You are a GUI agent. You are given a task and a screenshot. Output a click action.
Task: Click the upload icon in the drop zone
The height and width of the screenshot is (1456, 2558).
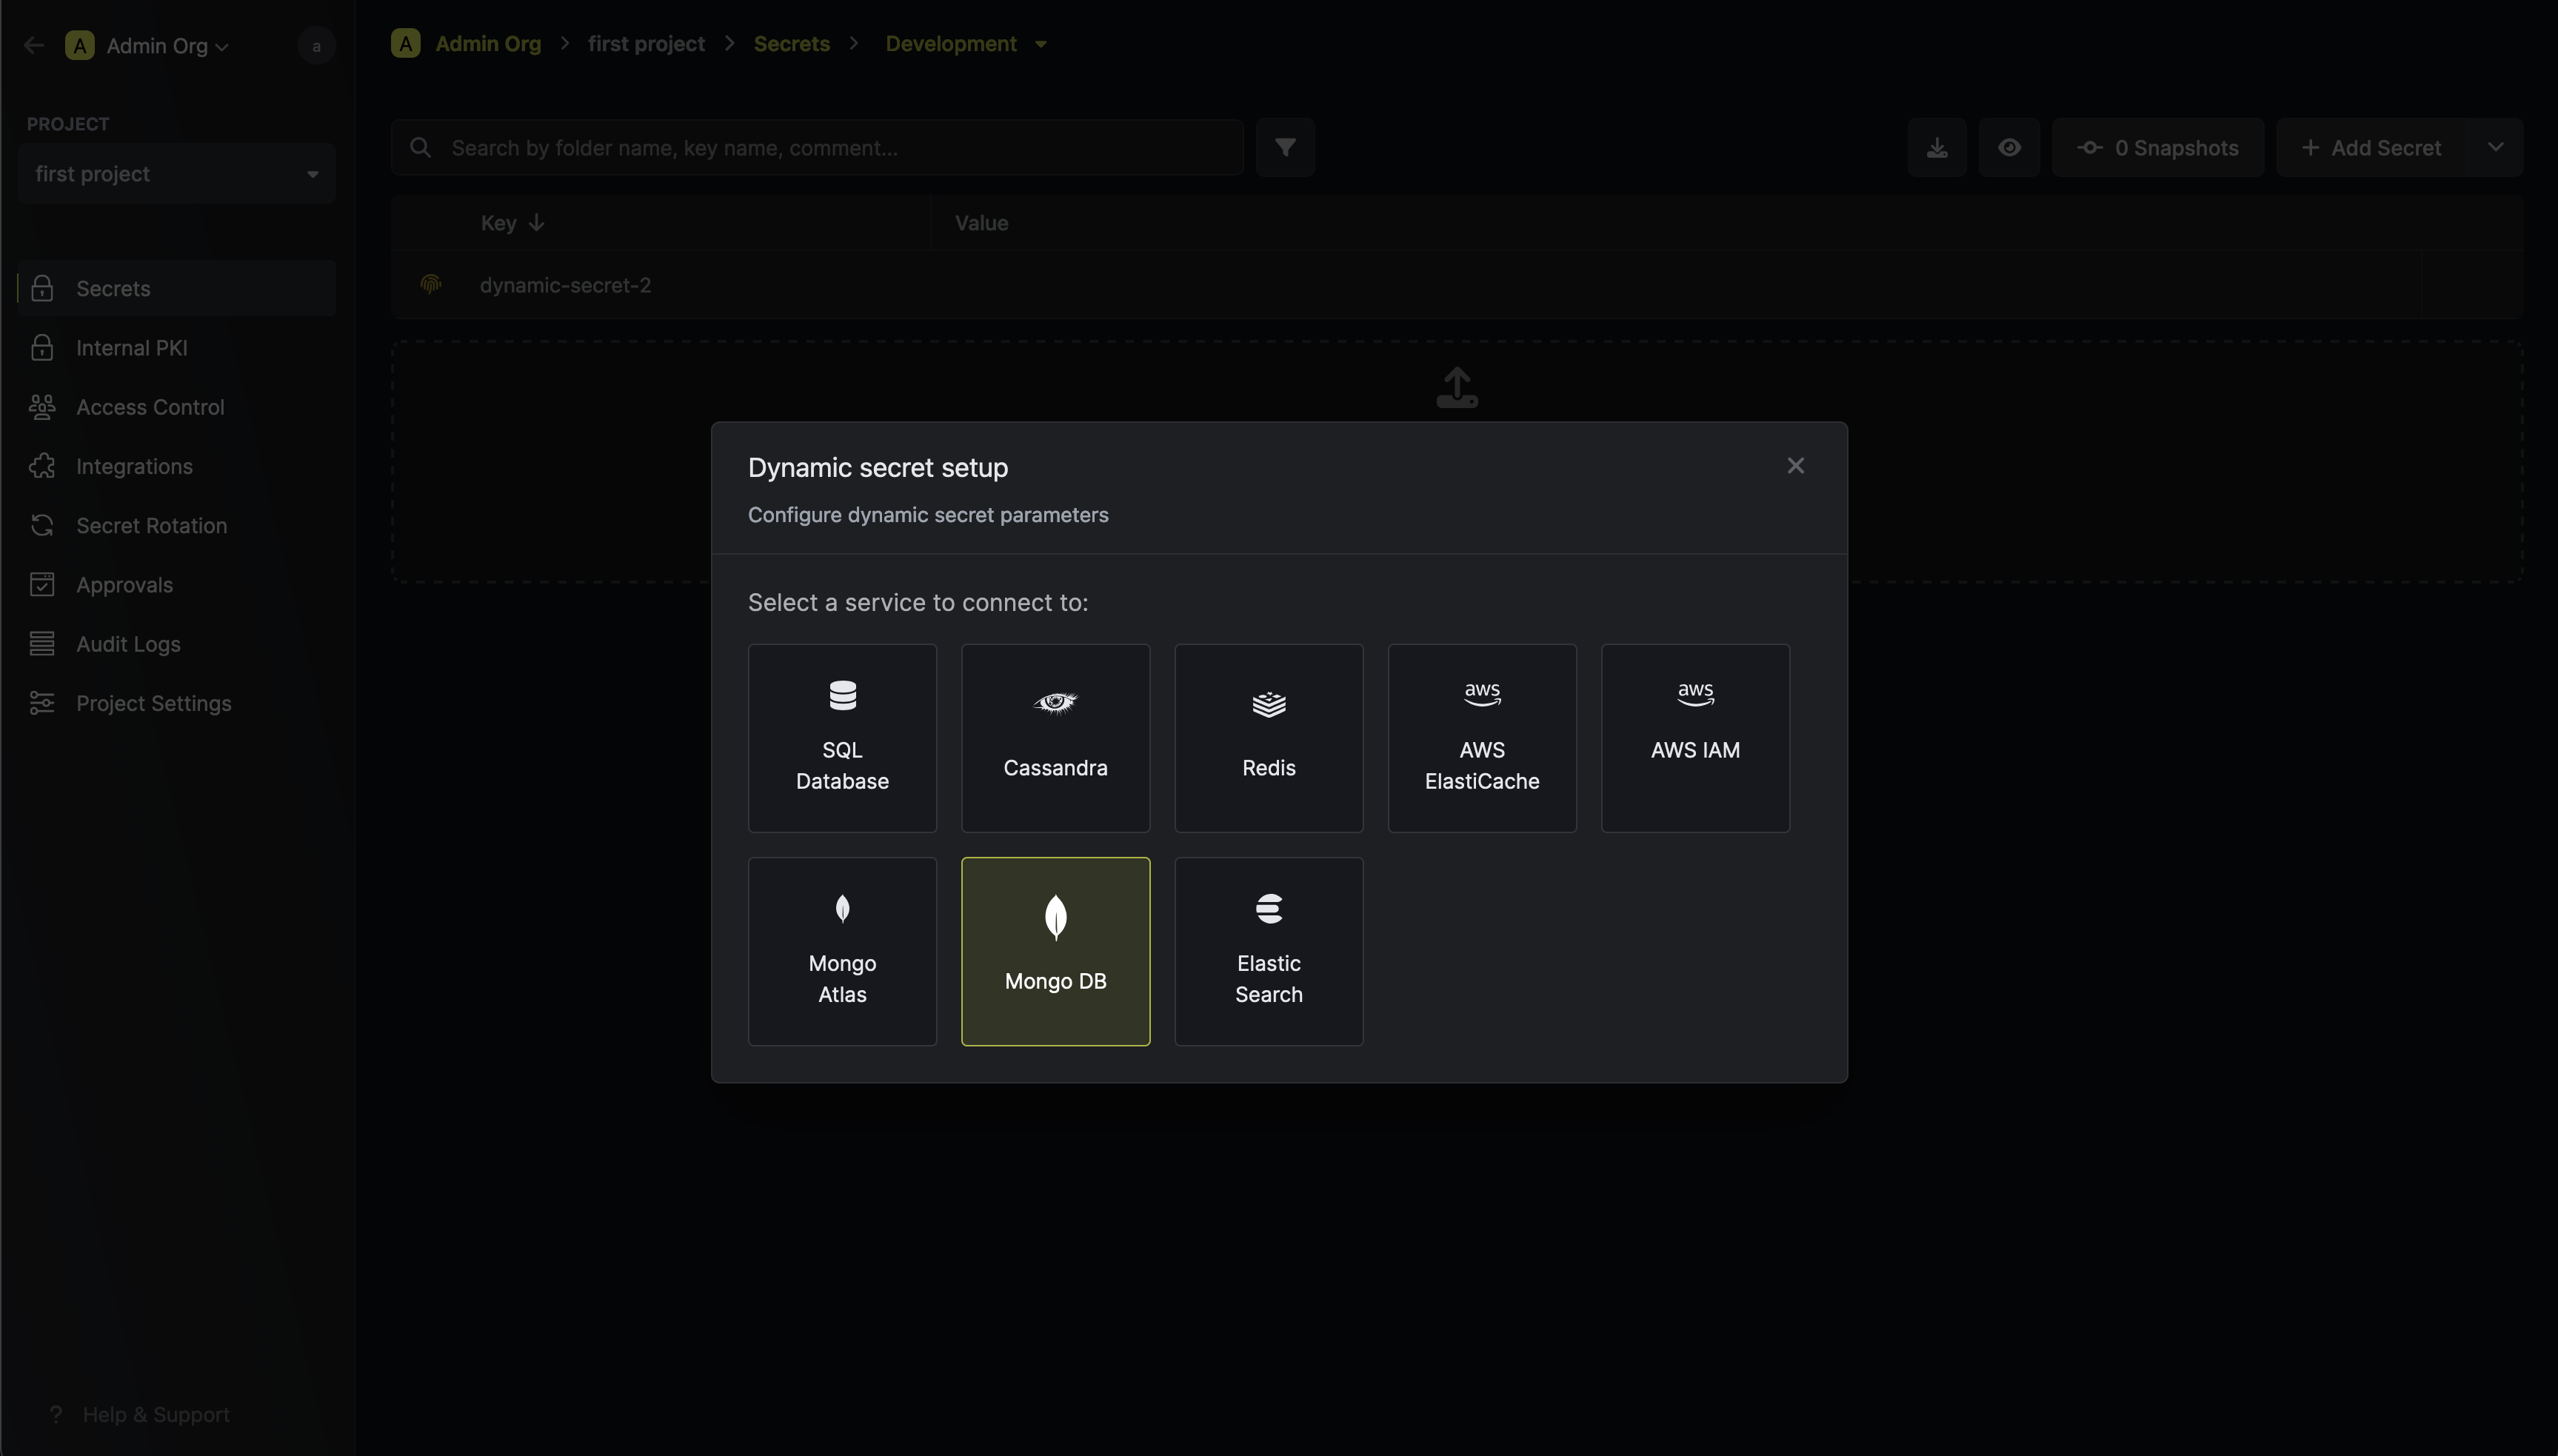1457,388
